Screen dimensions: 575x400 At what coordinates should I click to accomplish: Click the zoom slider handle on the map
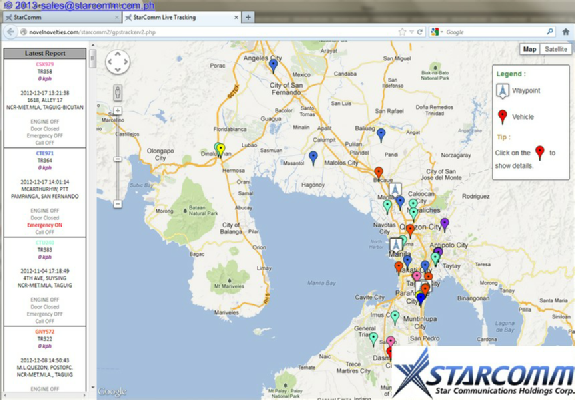[x=117, y=159]
